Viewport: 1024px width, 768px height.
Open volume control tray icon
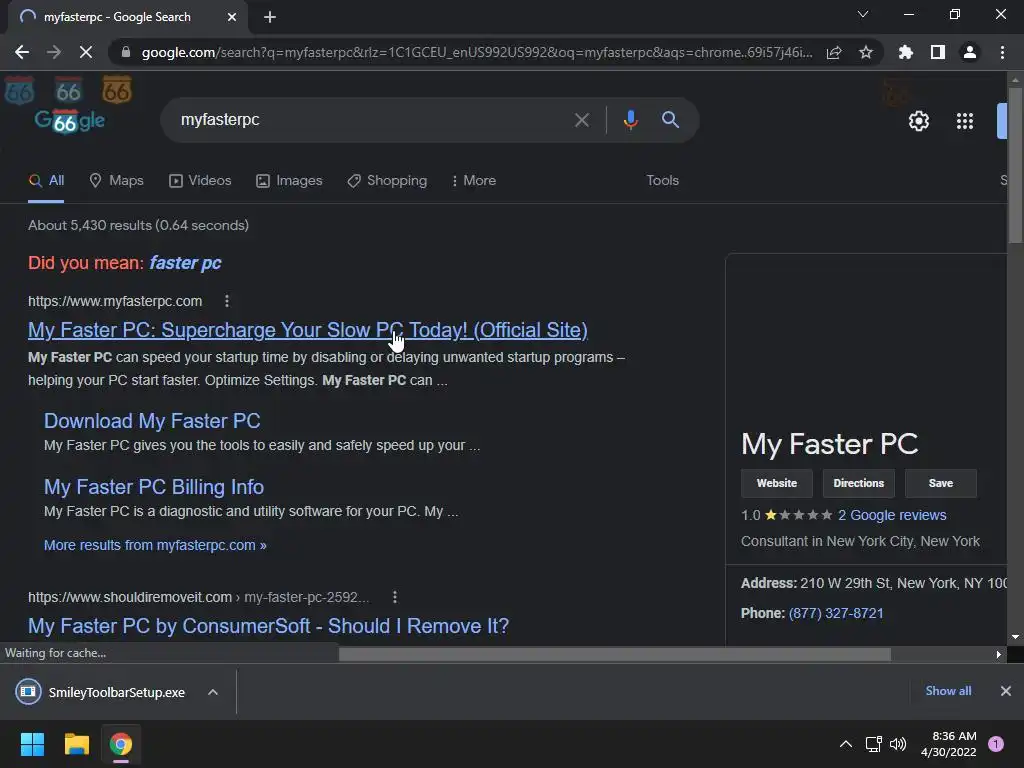click(898, 744)
